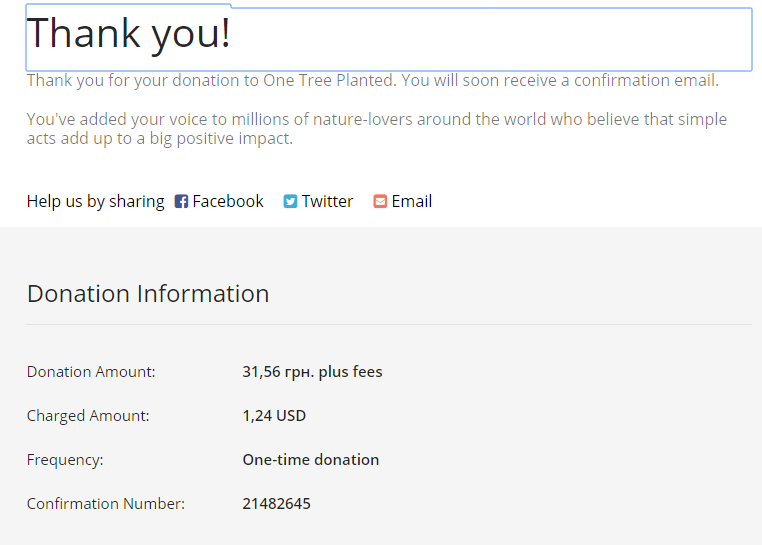This screenshot has width=762, height=545.
Task: Click the "You've added your voice" paragraph
Action: click(x=377, y=129)
